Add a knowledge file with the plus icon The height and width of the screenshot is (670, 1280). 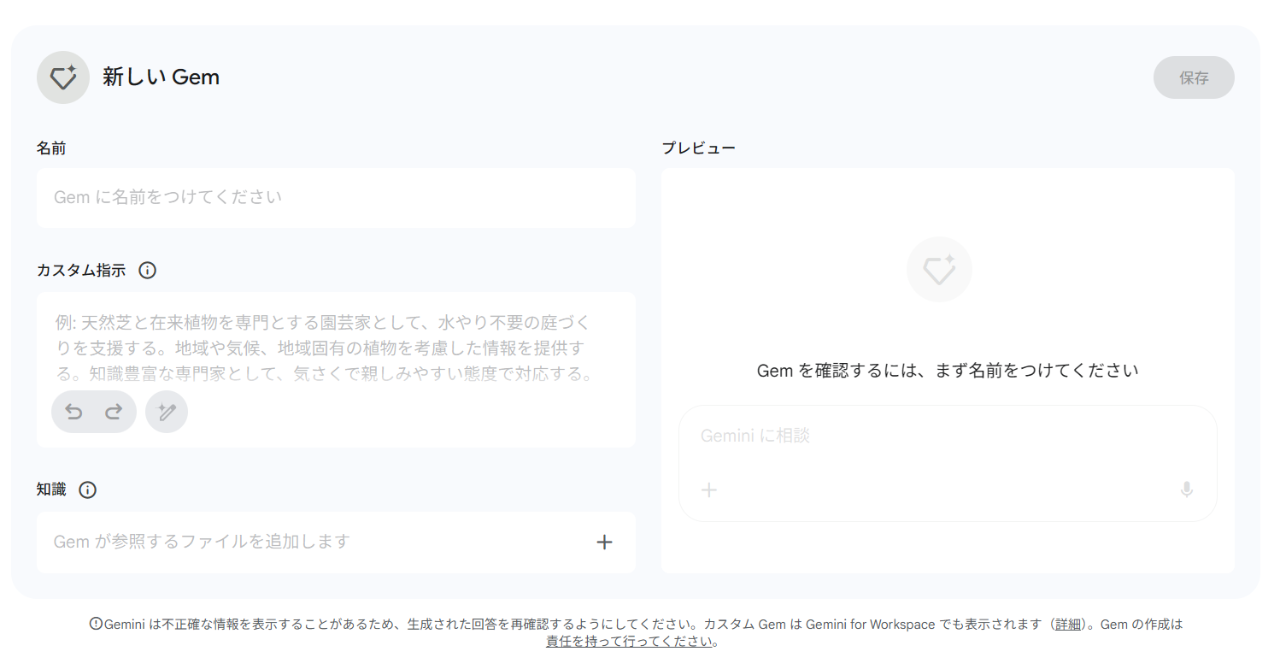(x=604, y=542)
